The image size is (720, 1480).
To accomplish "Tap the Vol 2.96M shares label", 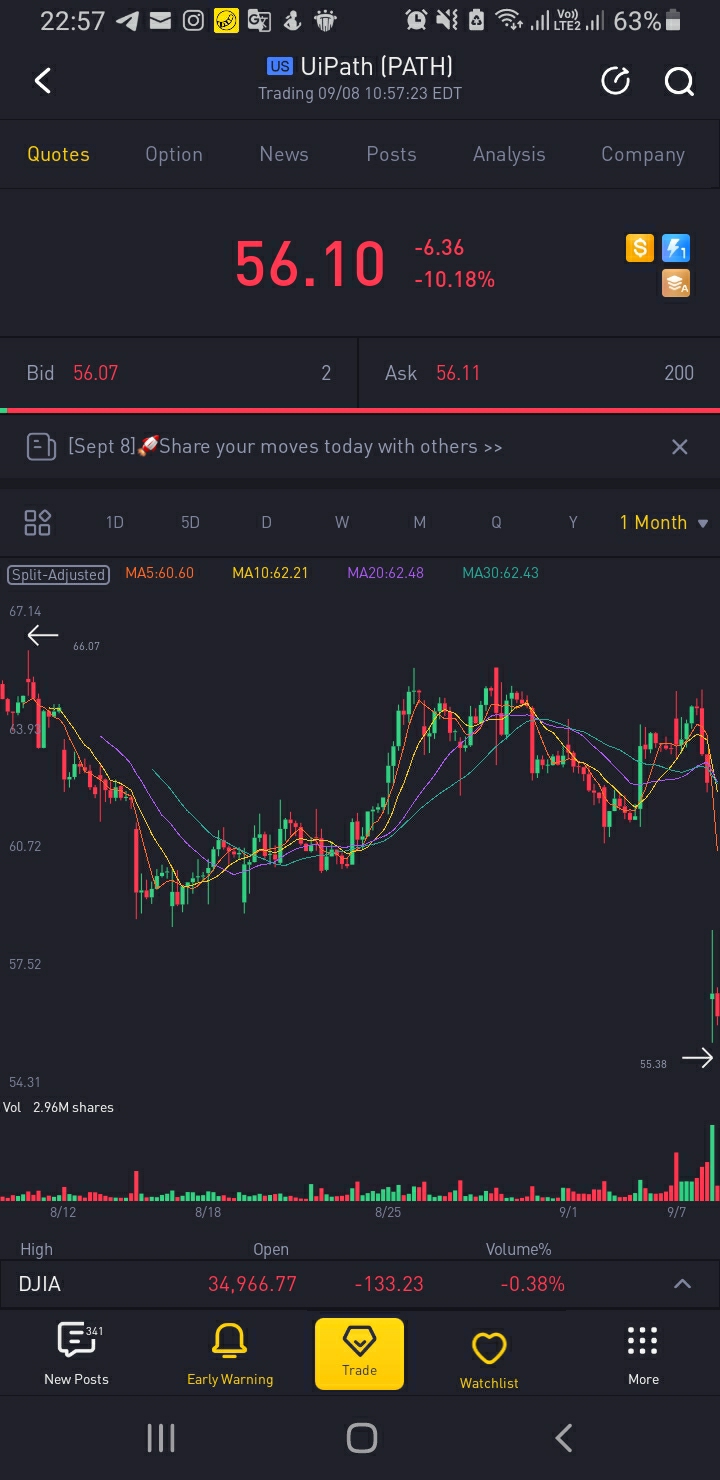I will click(58, 1107).
